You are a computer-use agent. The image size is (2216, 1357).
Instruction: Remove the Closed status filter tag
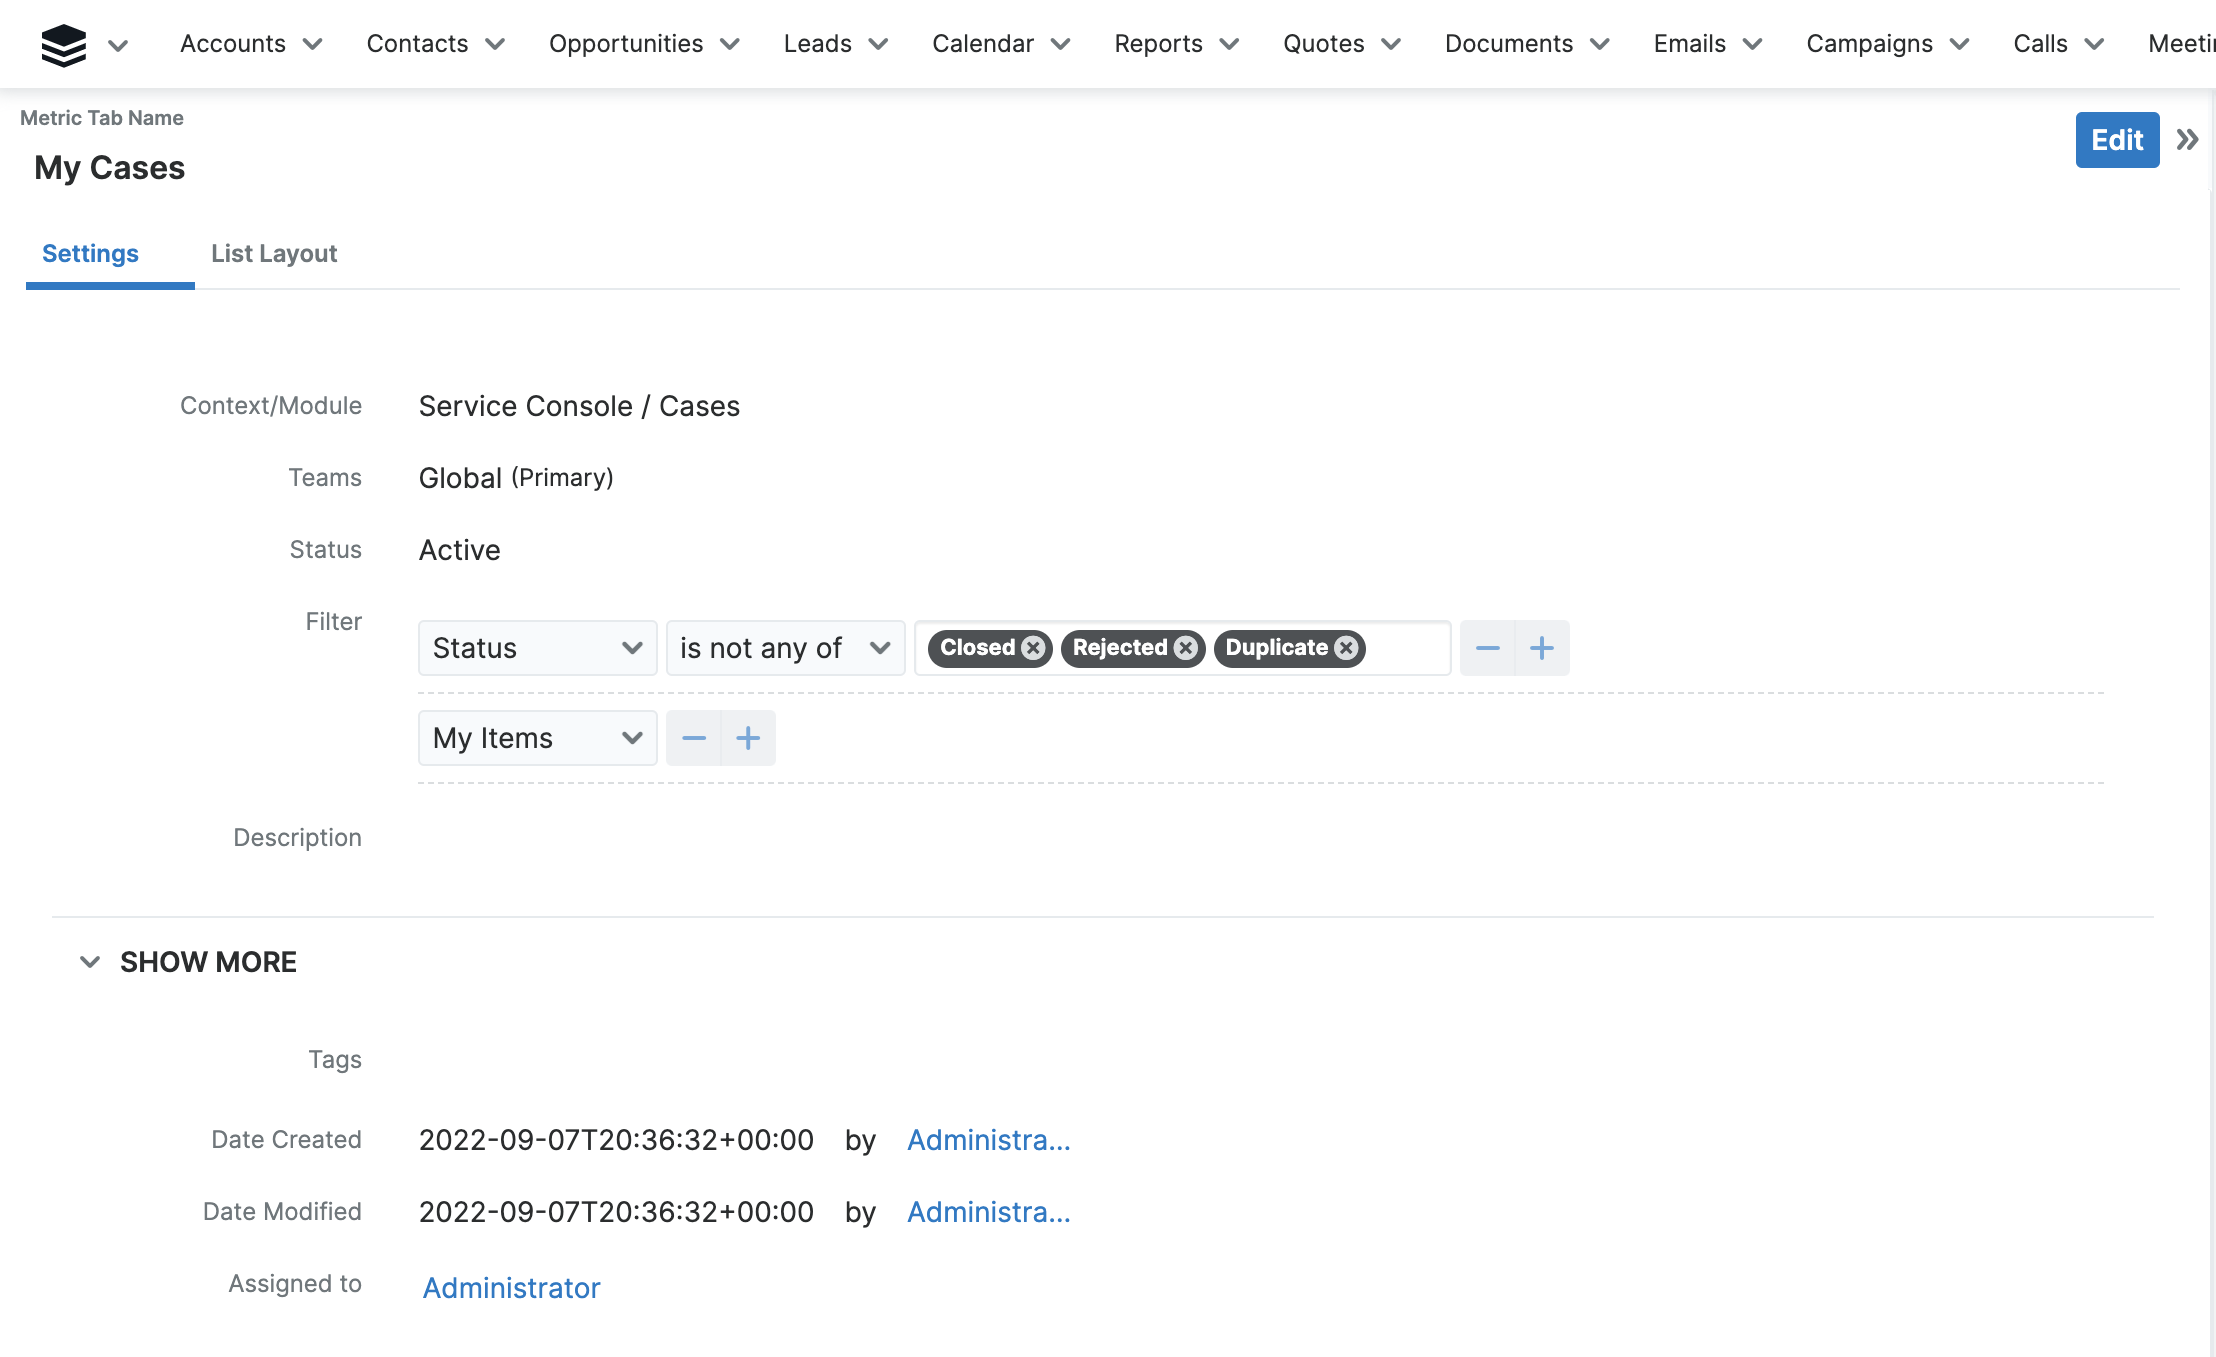click(1033, 648)
